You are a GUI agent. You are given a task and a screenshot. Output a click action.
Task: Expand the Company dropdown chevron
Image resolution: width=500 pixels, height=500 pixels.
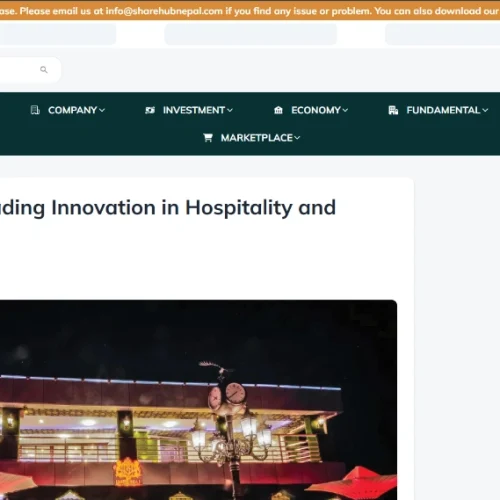click(102, 110)
